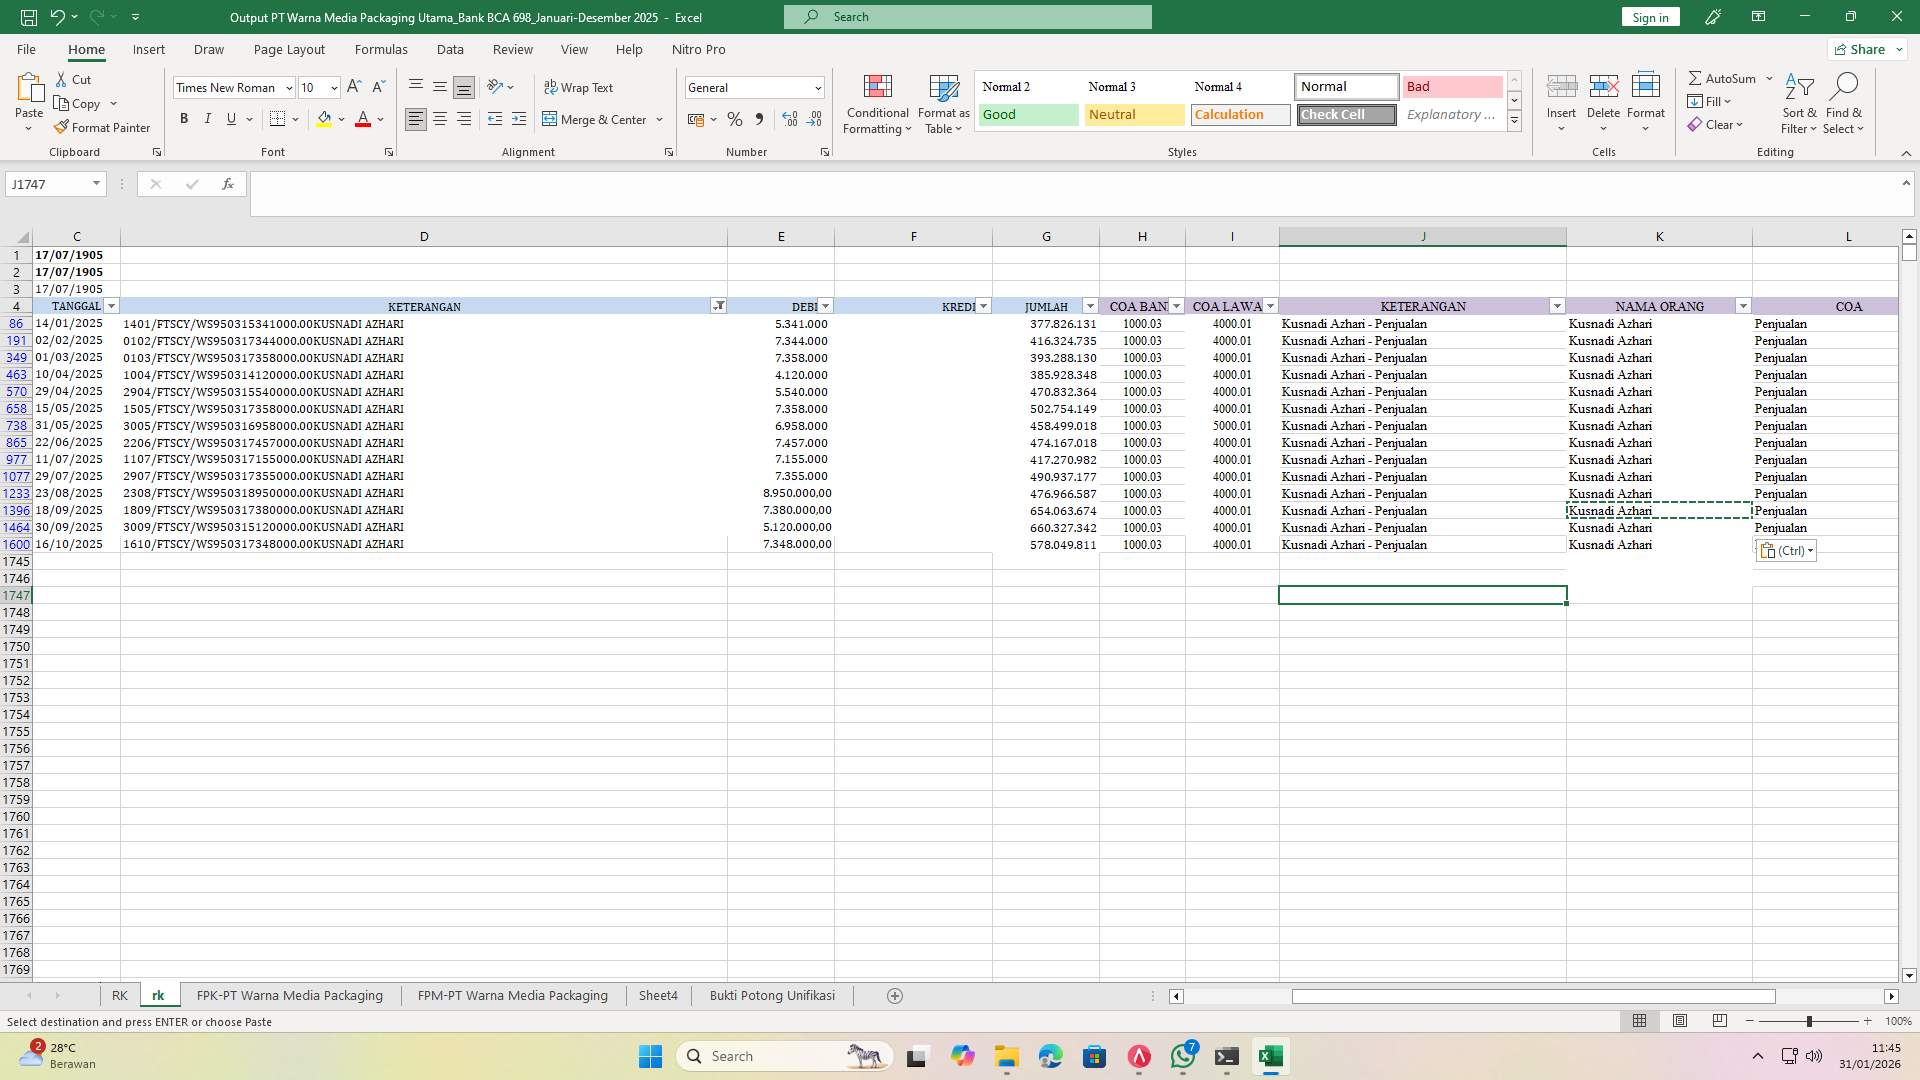The image size is (1920, 1080).
Task: Click the Sign in button
Action: [x=1649, y=17]
